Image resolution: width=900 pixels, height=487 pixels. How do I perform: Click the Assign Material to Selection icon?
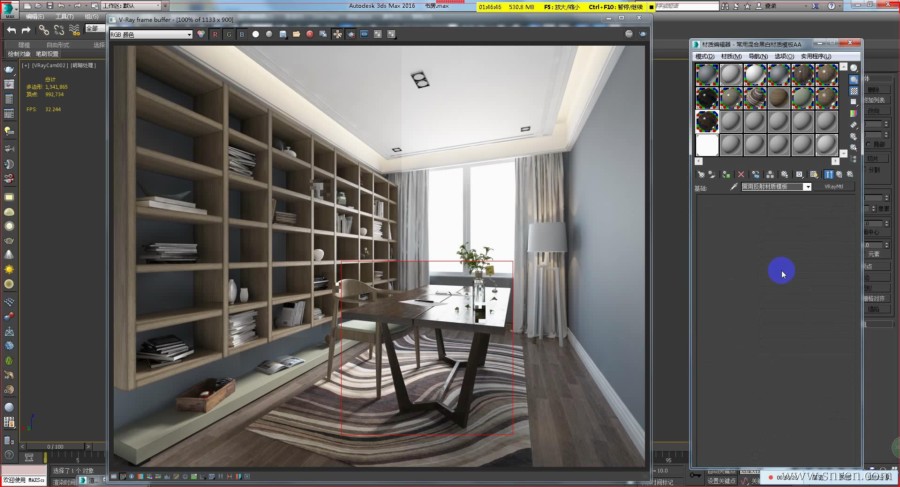[726, 175]
